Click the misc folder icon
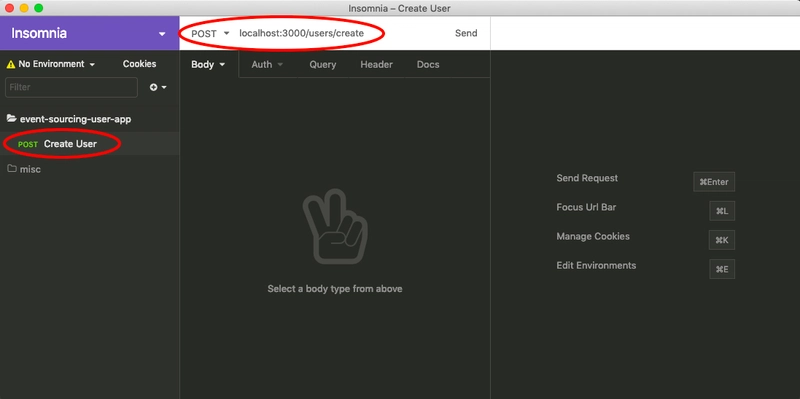Viewport: 800px width, 399px height. 11,169
